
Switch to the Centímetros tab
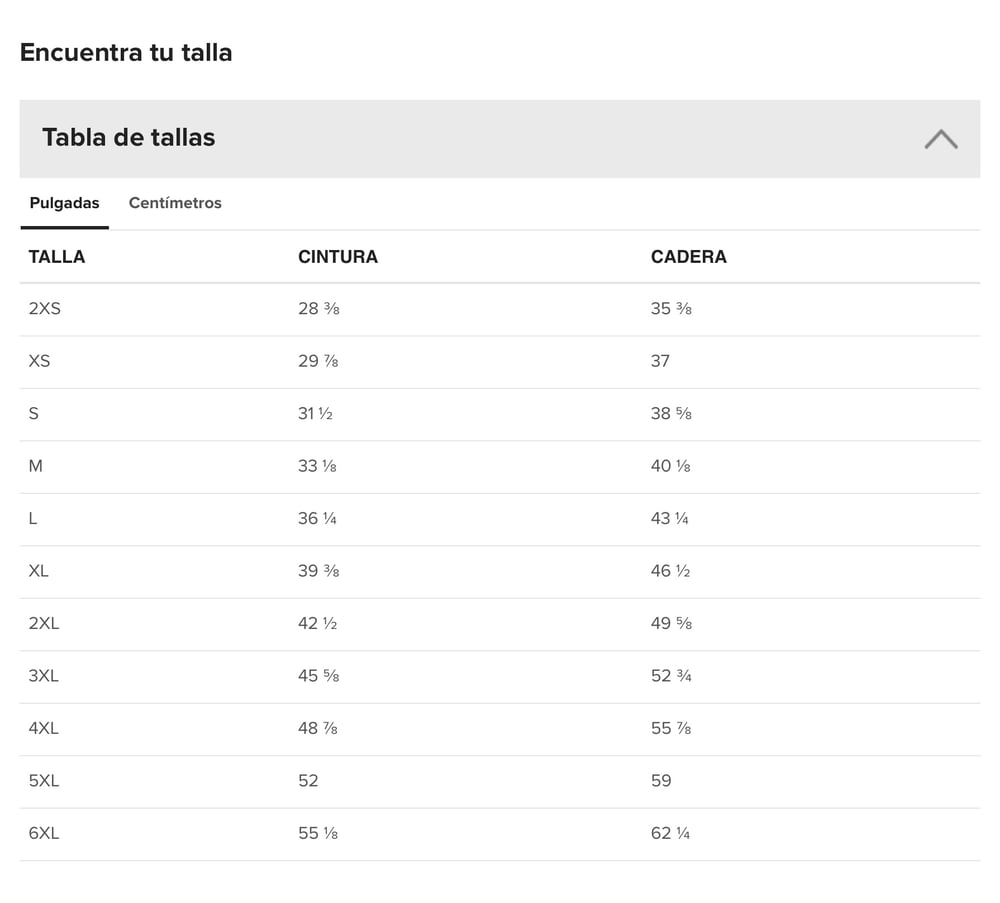click(175, 203)
